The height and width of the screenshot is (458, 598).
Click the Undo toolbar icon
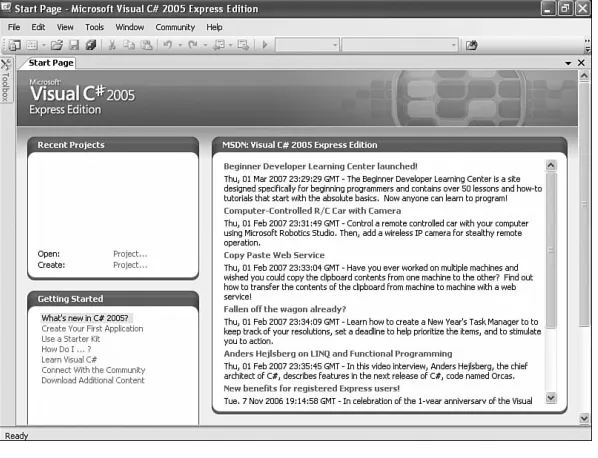(167, 45)
